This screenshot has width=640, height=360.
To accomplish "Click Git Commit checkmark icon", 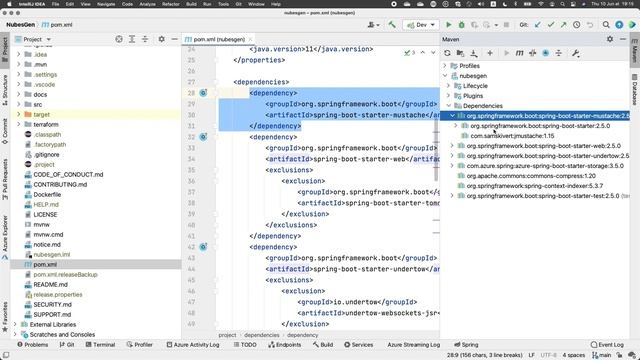I will 551,25.
